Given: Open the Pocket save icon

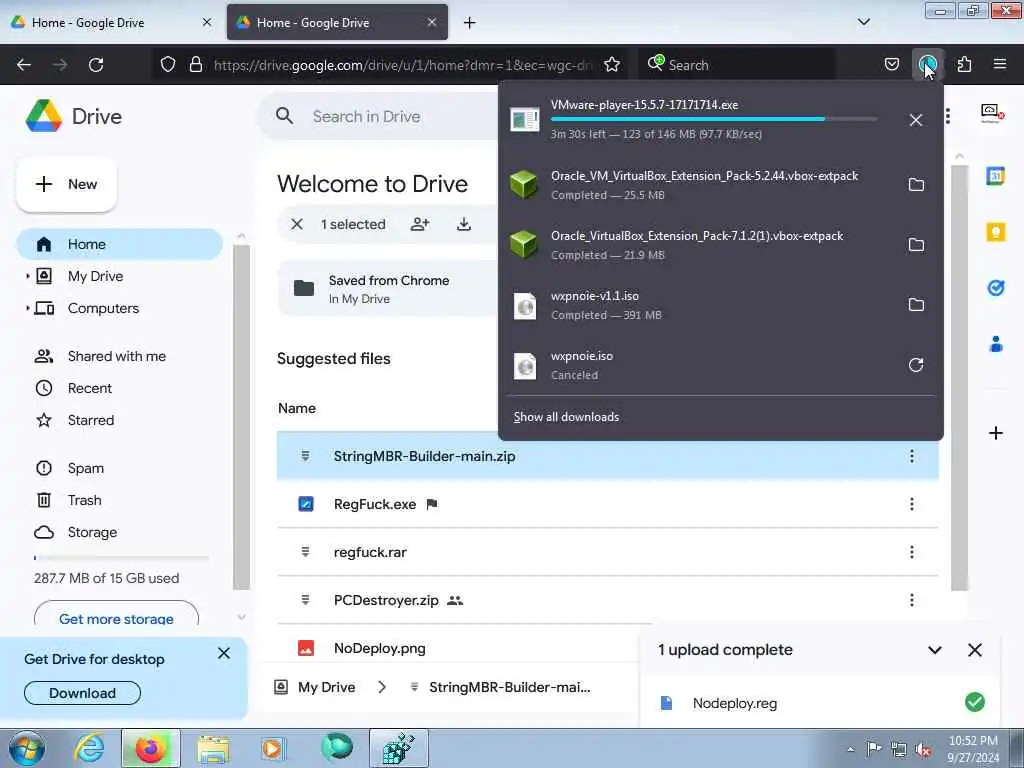Looking at the screenshot, I should [x=891, y=65].
